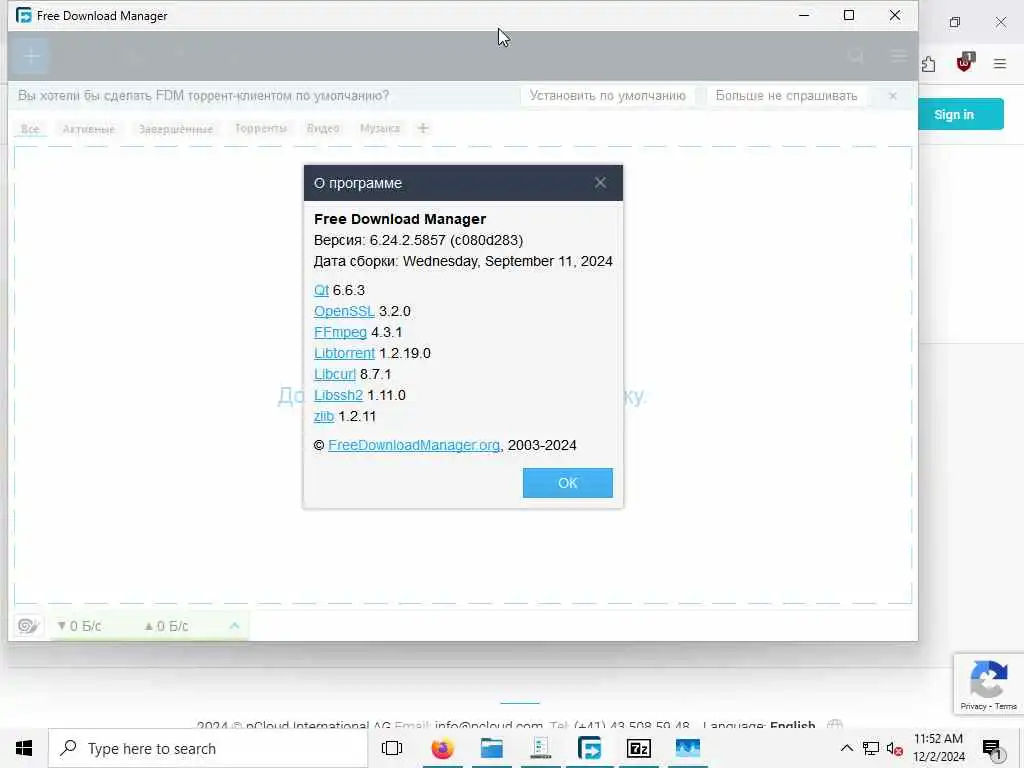Click upload speed 0 Б/с indicator
Screen dimensions: 1024x768
(167, 626)
